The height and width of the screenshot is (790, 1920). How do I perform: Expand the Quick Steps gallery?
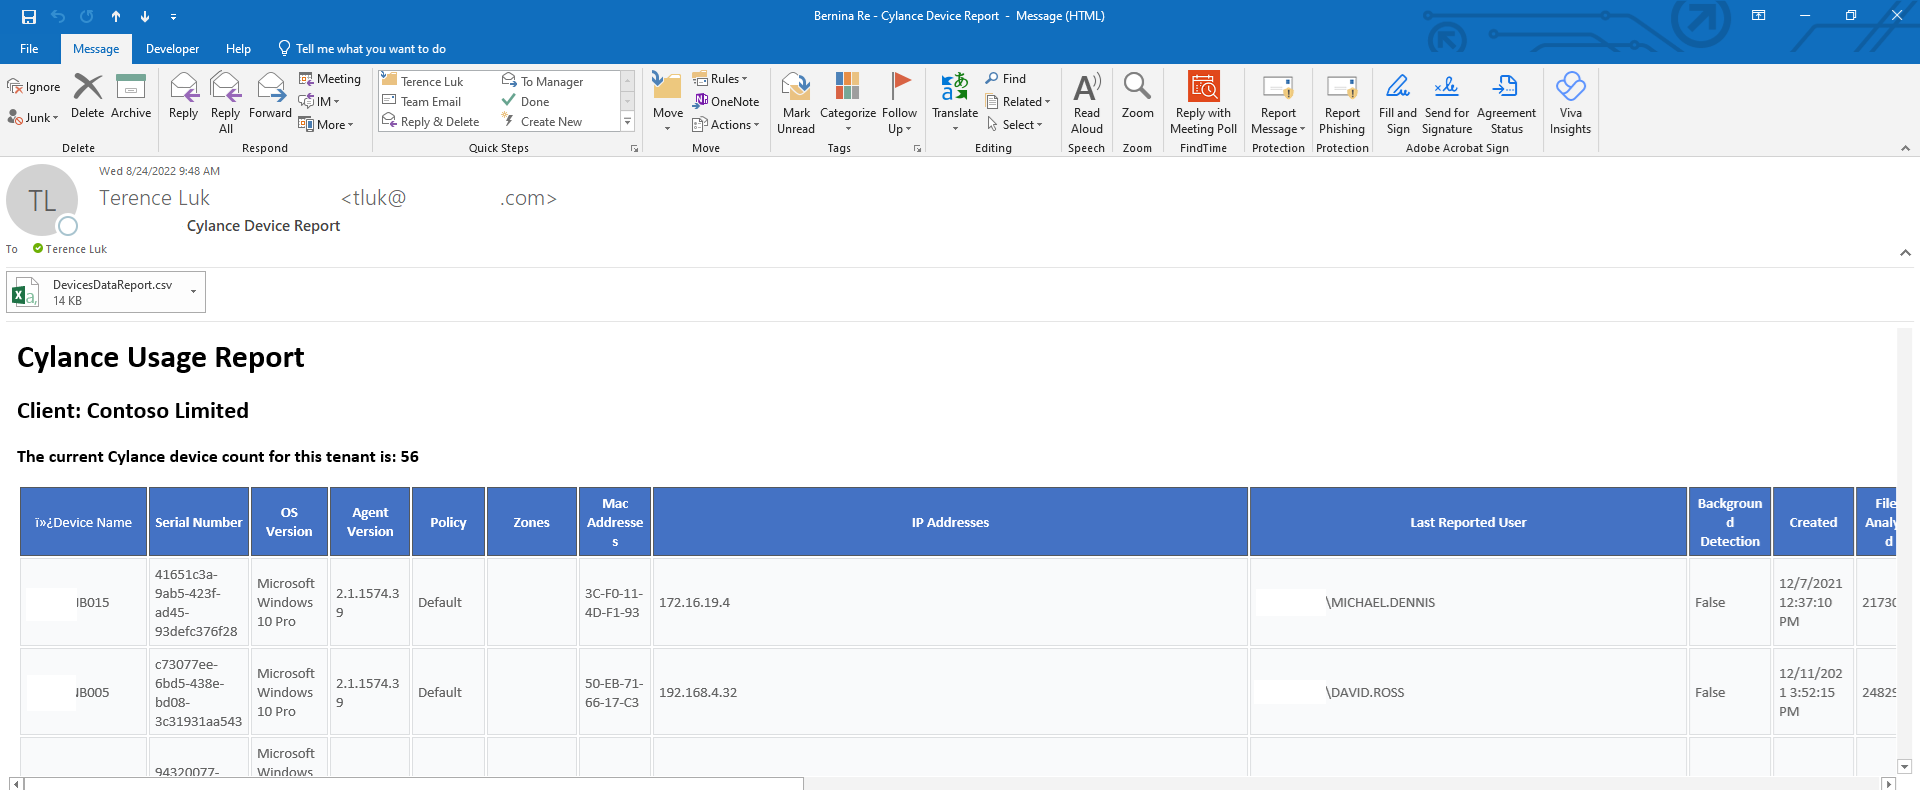coord(628,122)
